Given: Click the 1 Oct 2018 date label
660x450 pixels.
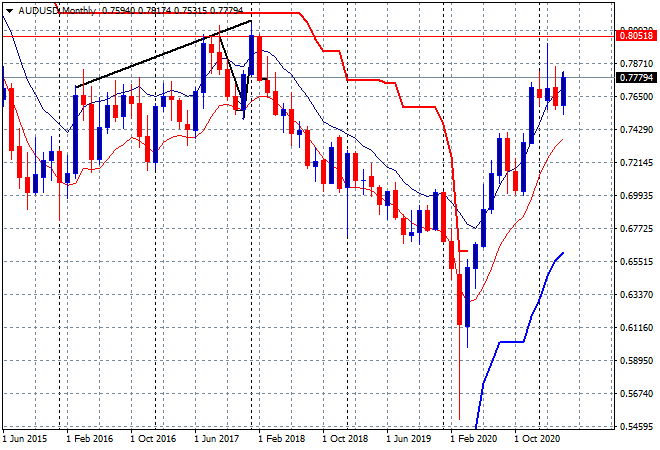Looking at the screenshot, I should pos(345,439).
